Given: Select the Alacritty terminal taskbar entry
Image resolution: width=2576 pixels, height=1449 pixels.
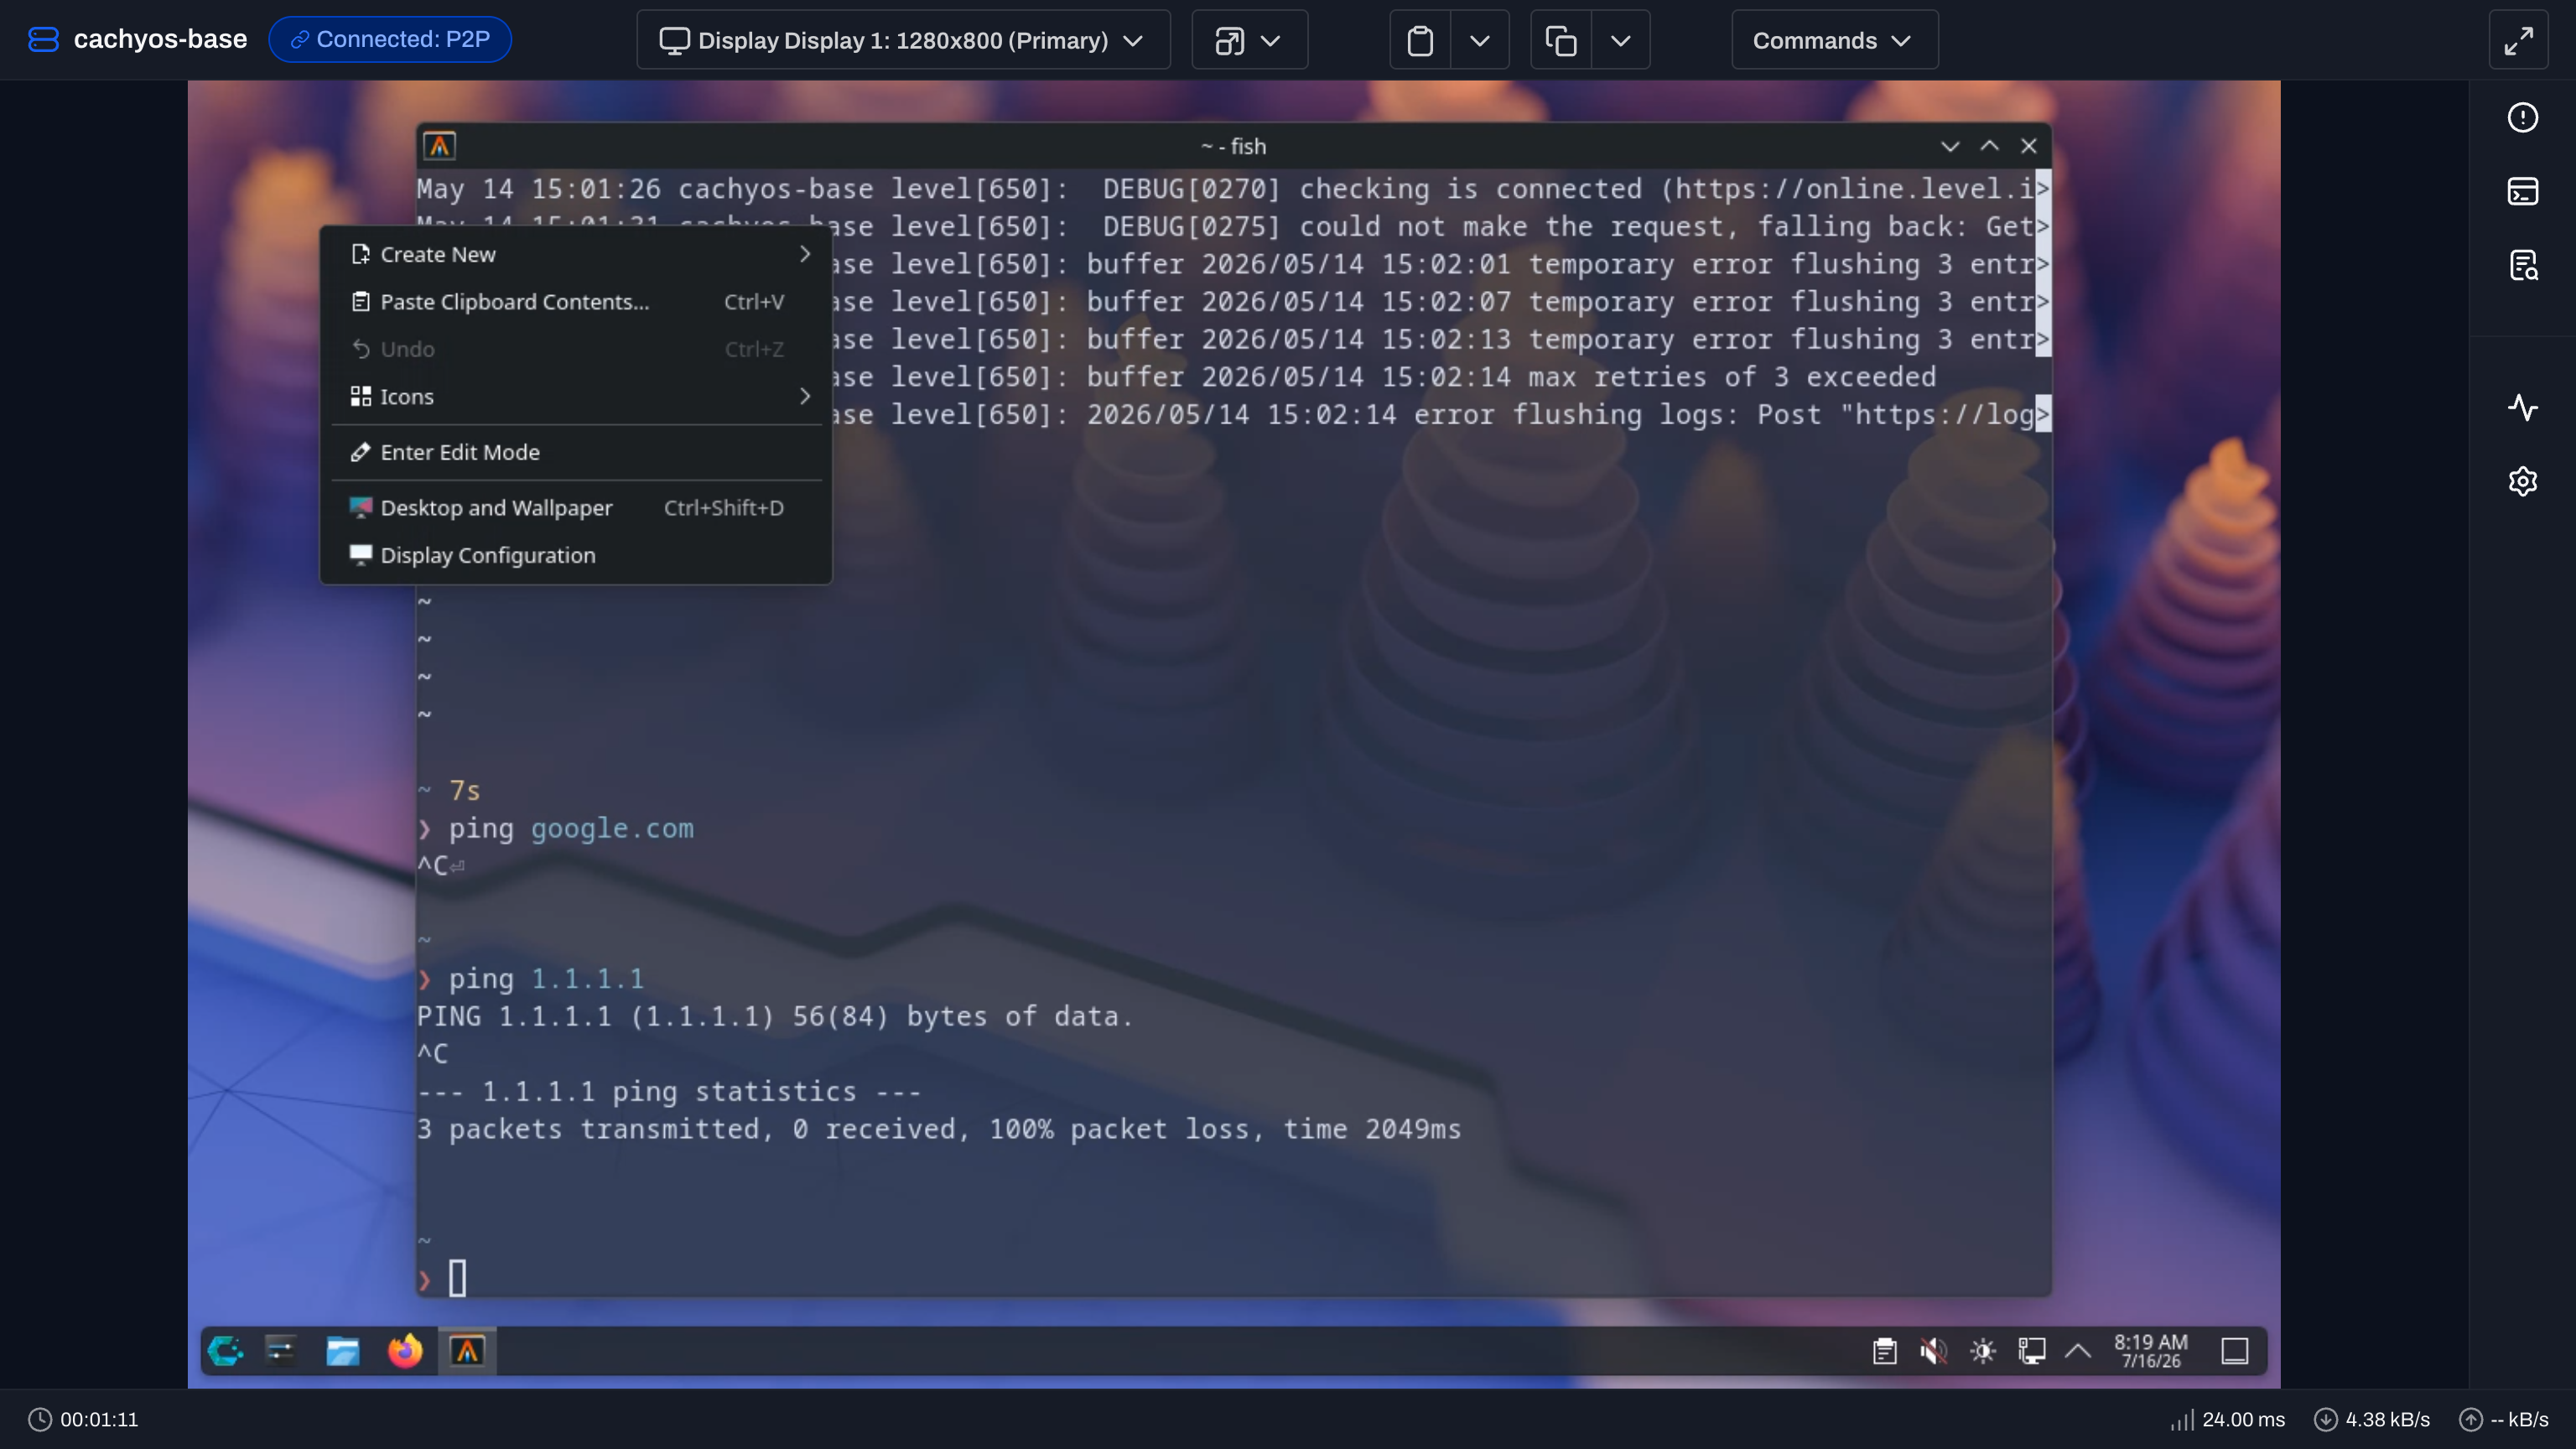Looking at the screenshot, I should click(x=467, y=1351).
